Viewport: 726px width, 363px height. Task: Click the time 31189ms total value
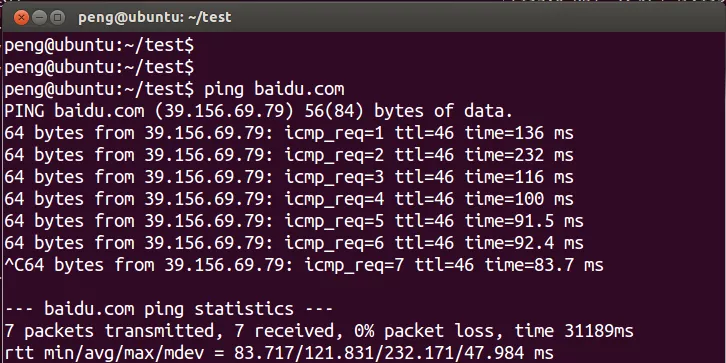[x=574, y=332]
